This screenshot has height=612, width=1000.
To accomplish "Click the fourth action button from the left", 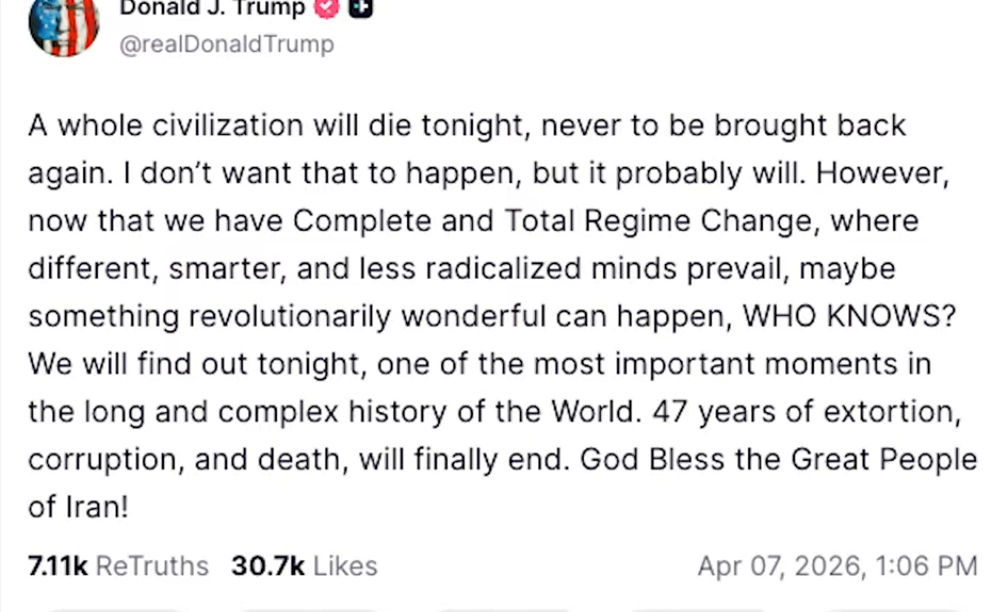I will (700, 607).
